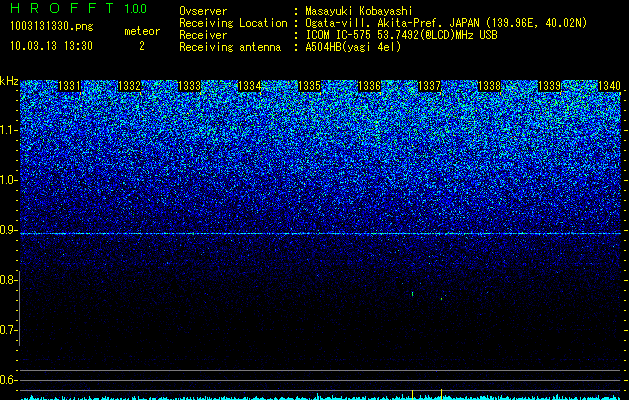Click the 0.7 frequency axis label
This screenshot has height=400, width=629.
coord(7,330)
